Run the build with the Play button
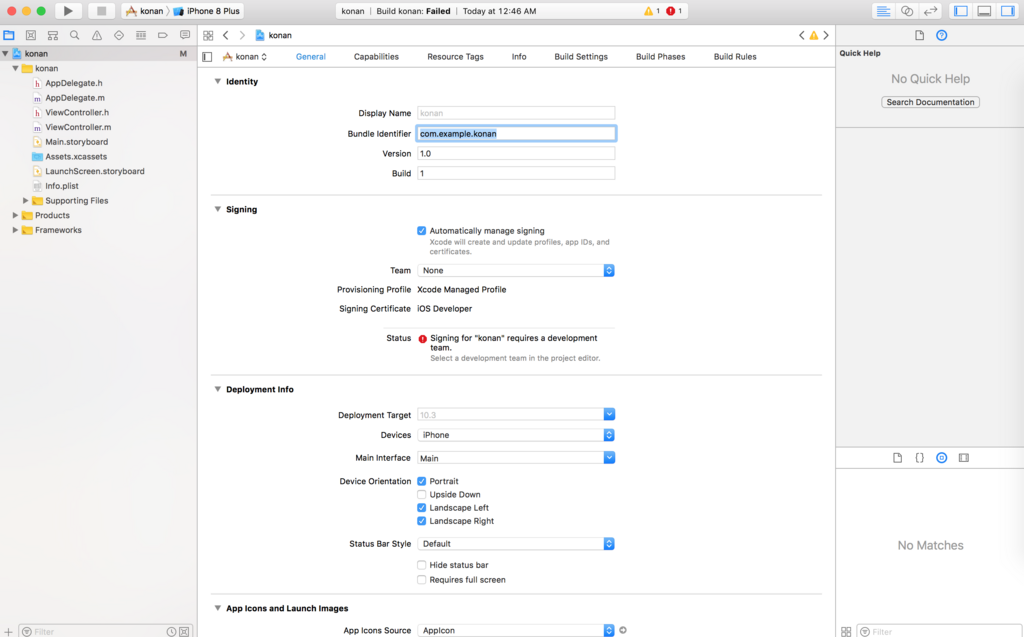The width and height of the screenshot is (1024, 637). point(68,11)
